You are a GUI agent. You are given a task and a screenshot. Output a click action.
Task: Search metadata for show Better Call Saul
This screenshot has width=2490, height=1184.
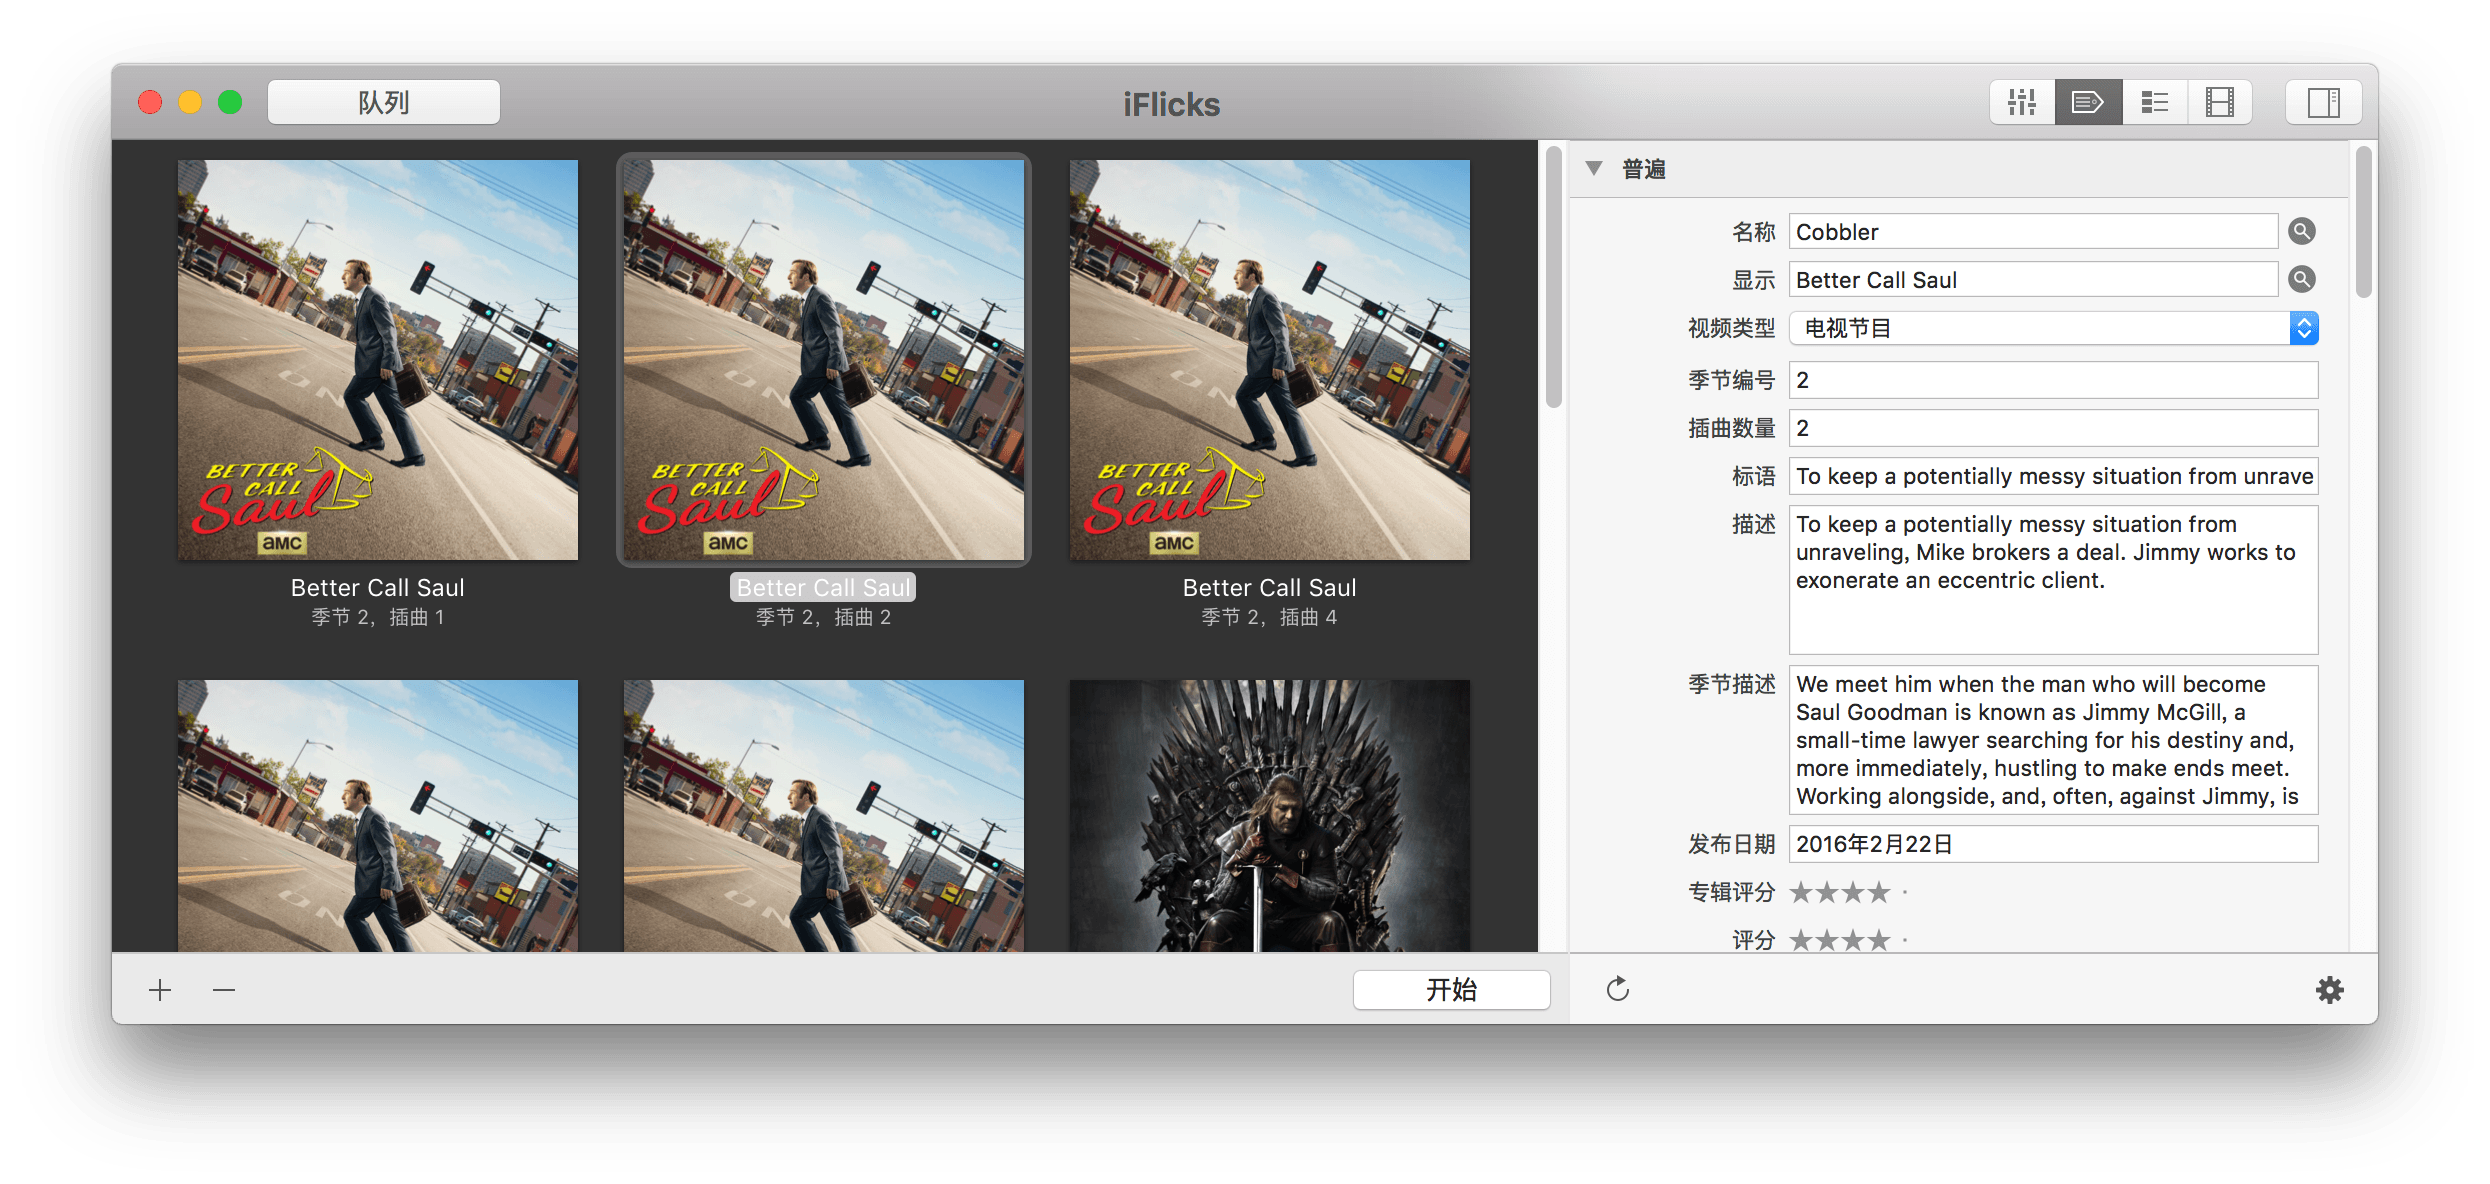[2302, 279]
